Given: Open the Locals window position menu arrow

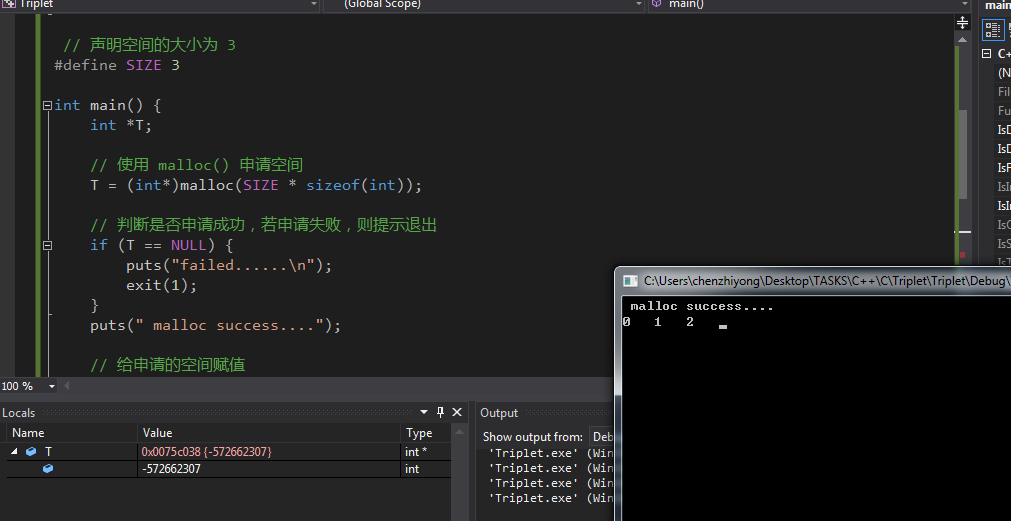Looking at the screenshot, I should (424, 412).
